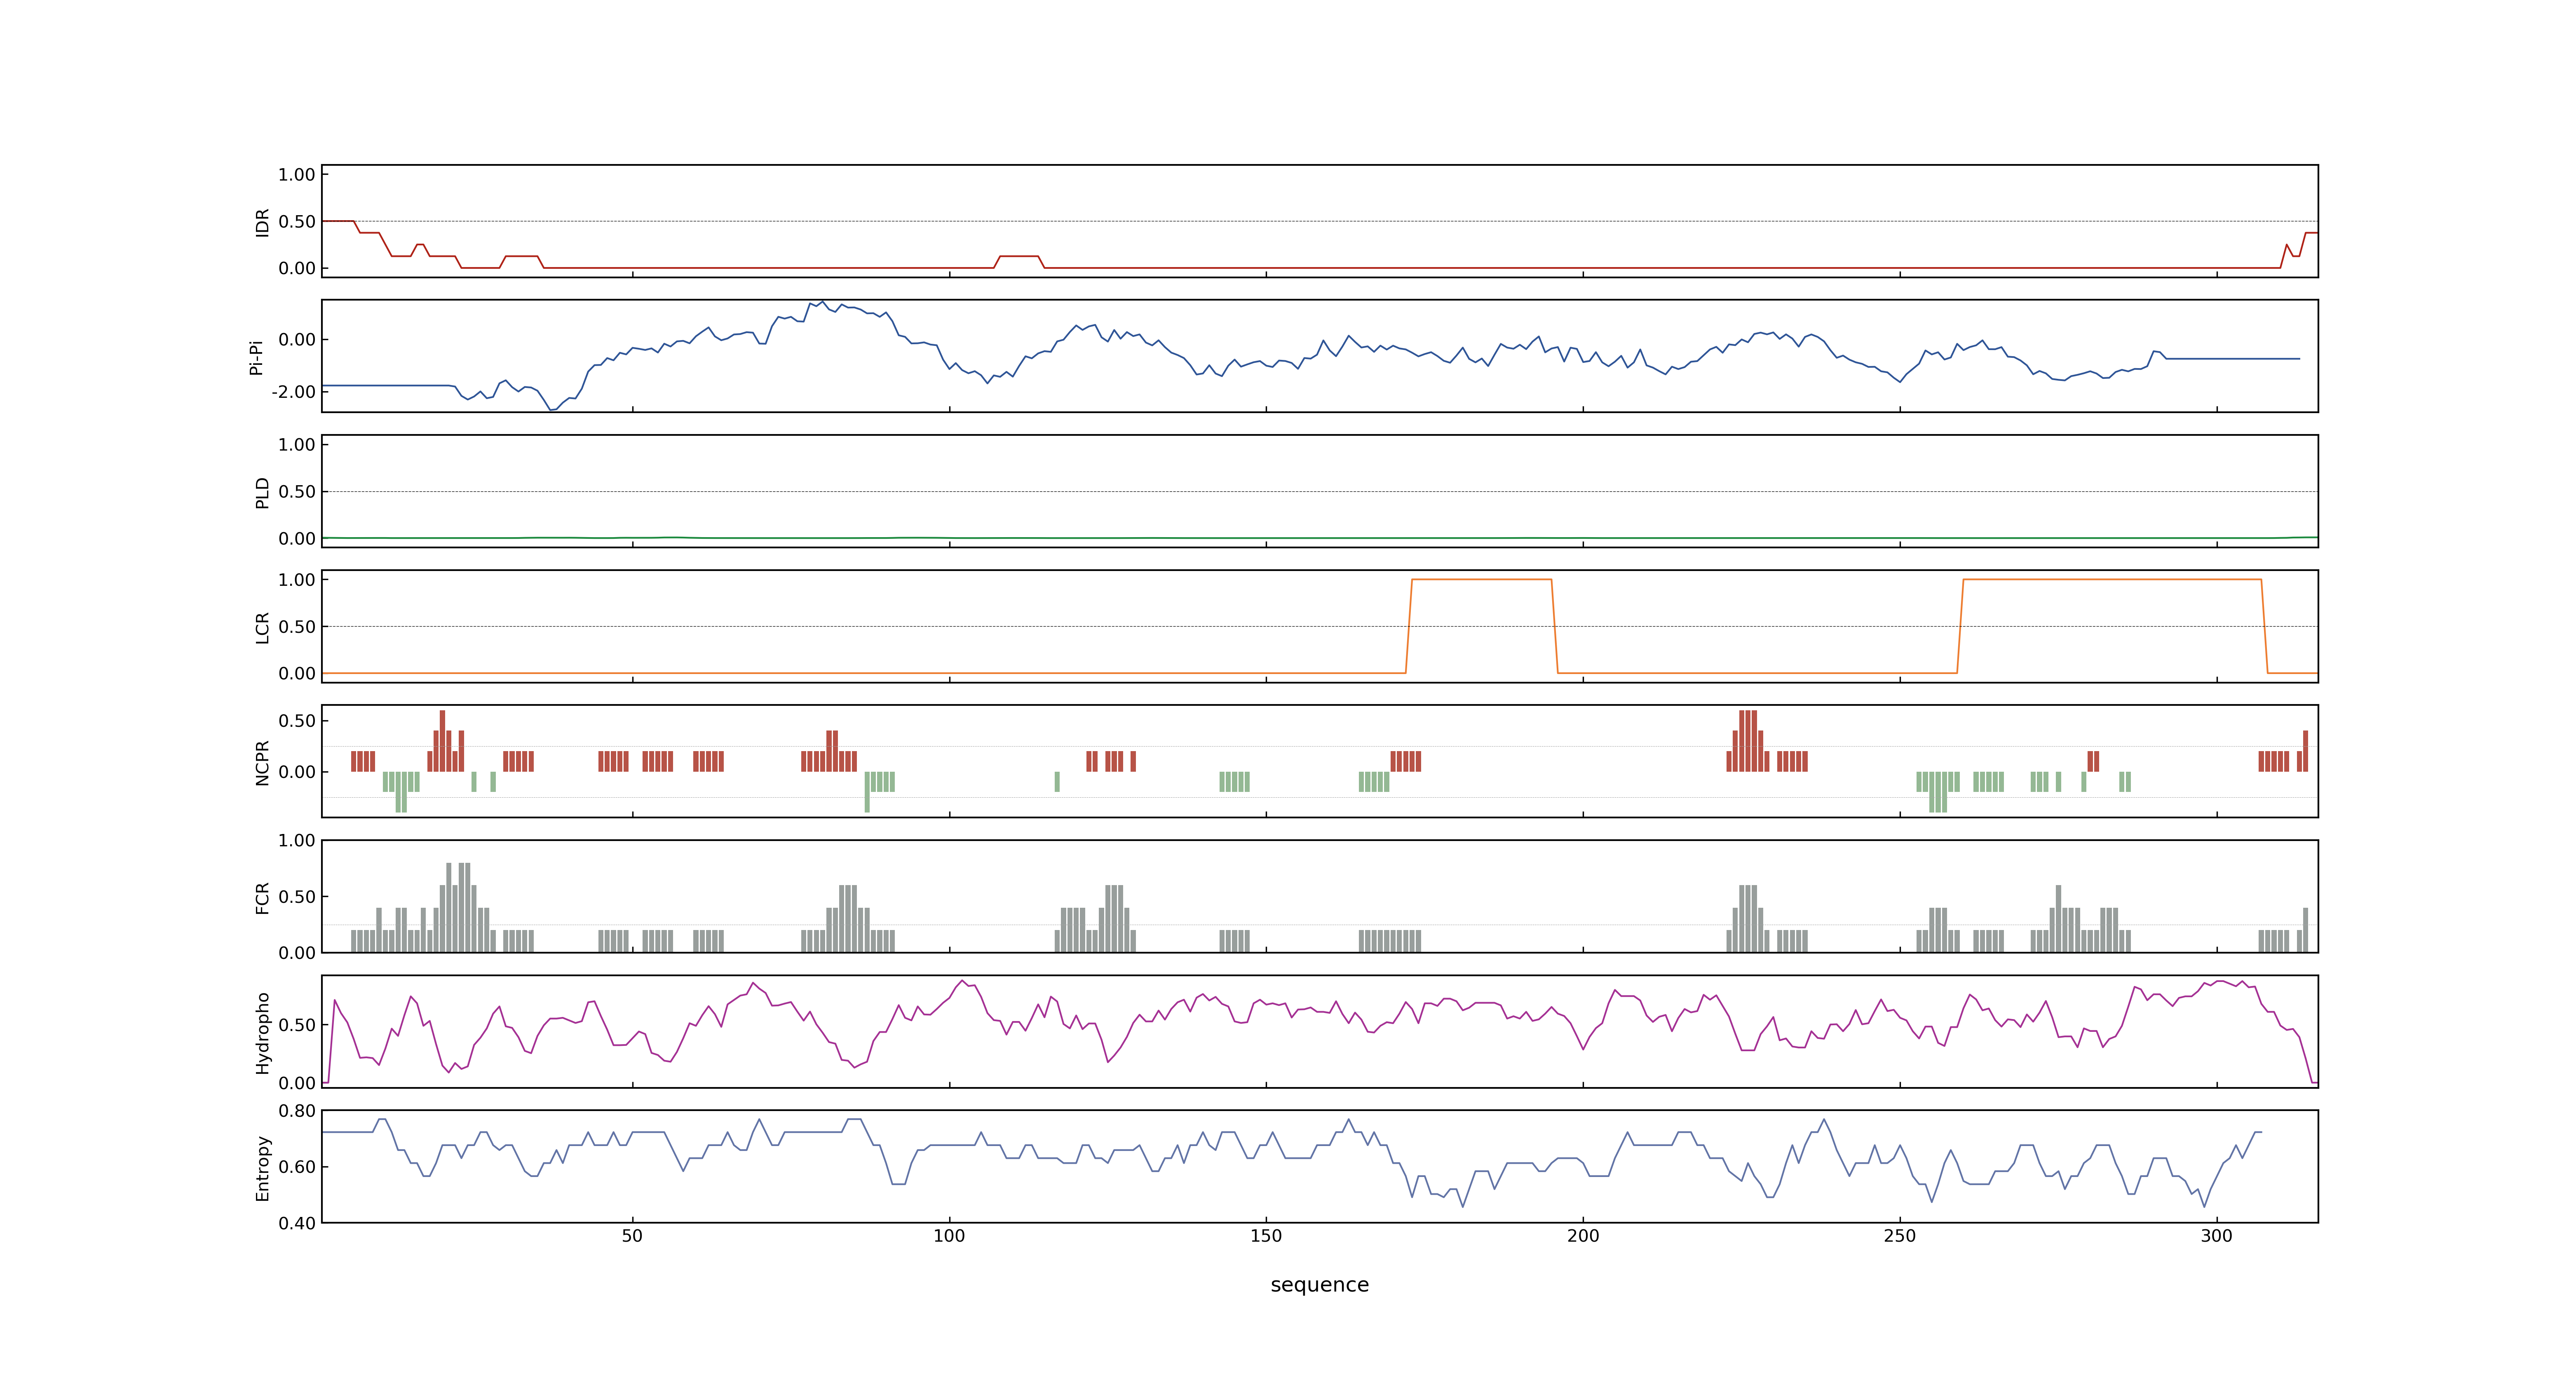The image size is (2576, 1374).
Task: Click the 0.60 tick on Entropy axis
Action: click(x=297, y=1167)
